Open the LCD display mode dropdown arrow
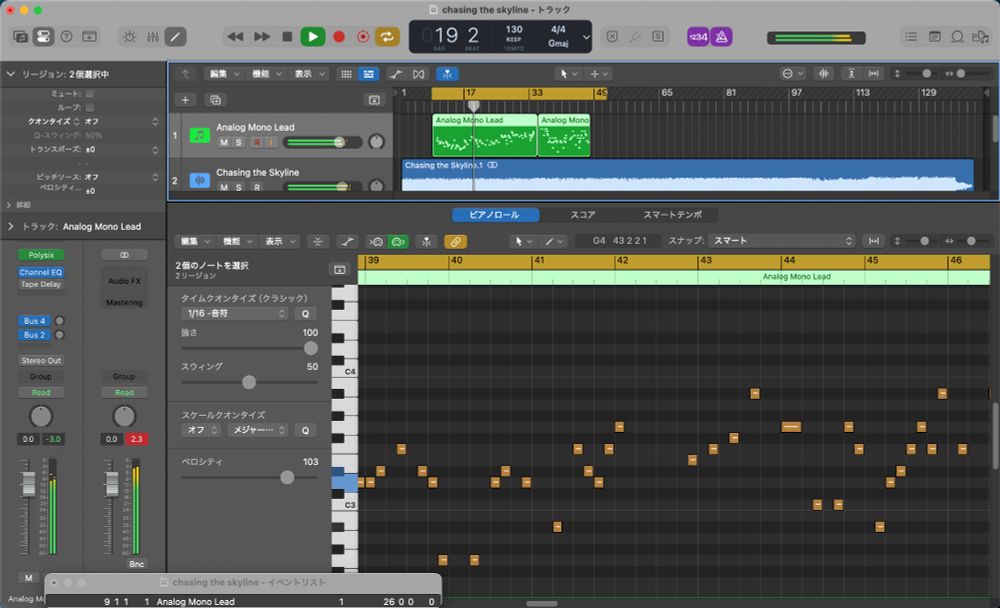Screen dimensions: 1000x608 pyautogui.click(x=586, y=37)
